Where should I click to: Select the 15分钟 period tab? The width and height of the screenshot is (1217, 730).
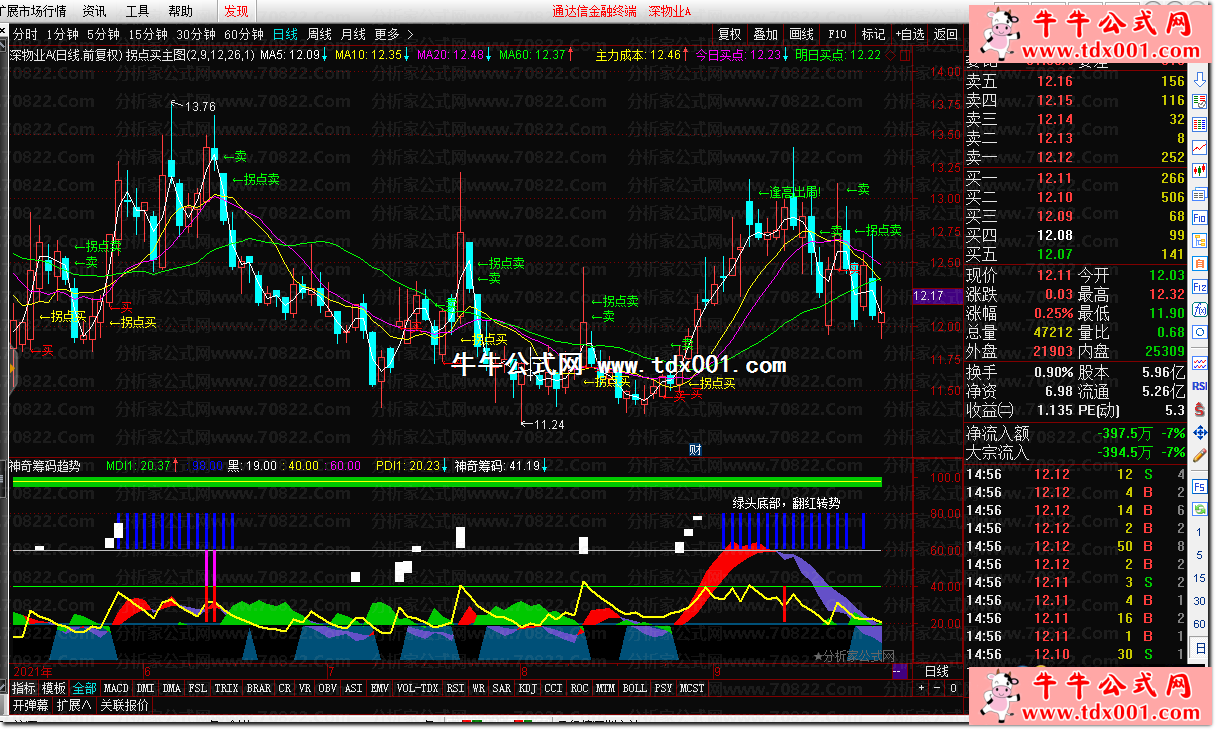(x=148, y=34)
